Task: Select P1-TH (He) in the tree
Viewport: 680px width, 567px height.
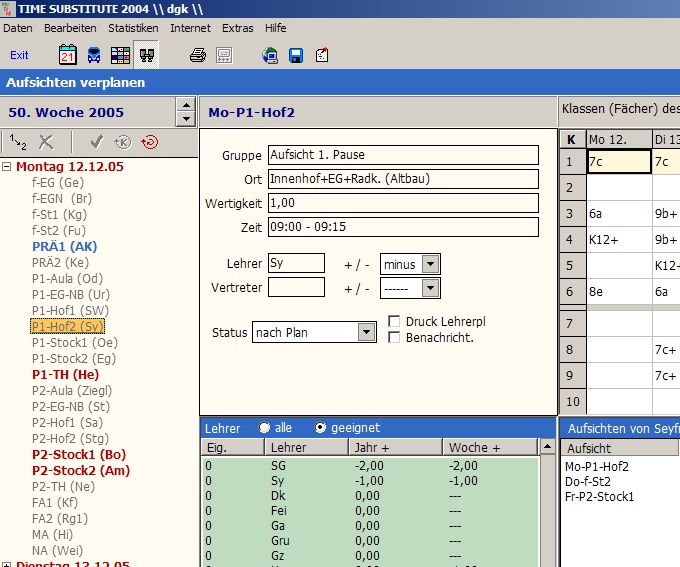Action: (64, 374)
